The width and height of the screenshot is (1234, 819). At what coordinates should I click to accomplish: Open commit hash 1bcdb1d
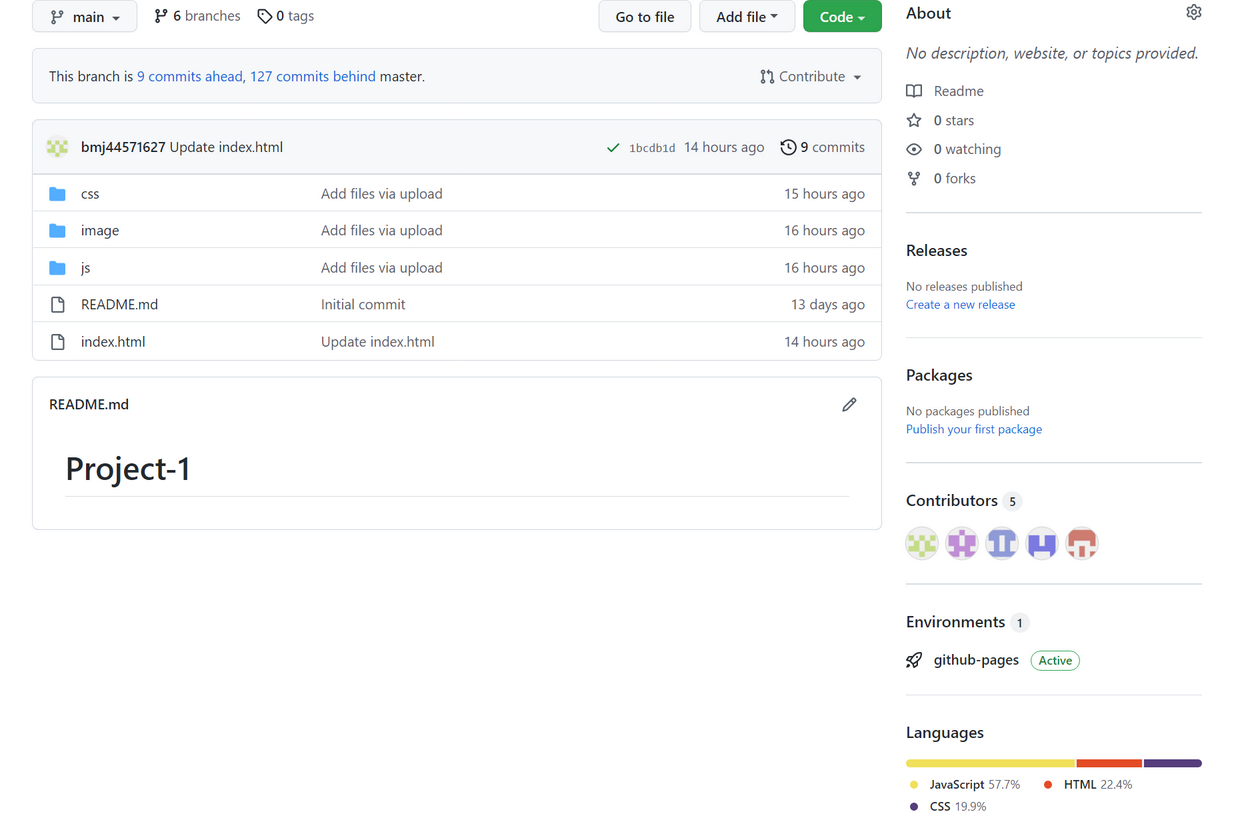click(x=652, y=148)
